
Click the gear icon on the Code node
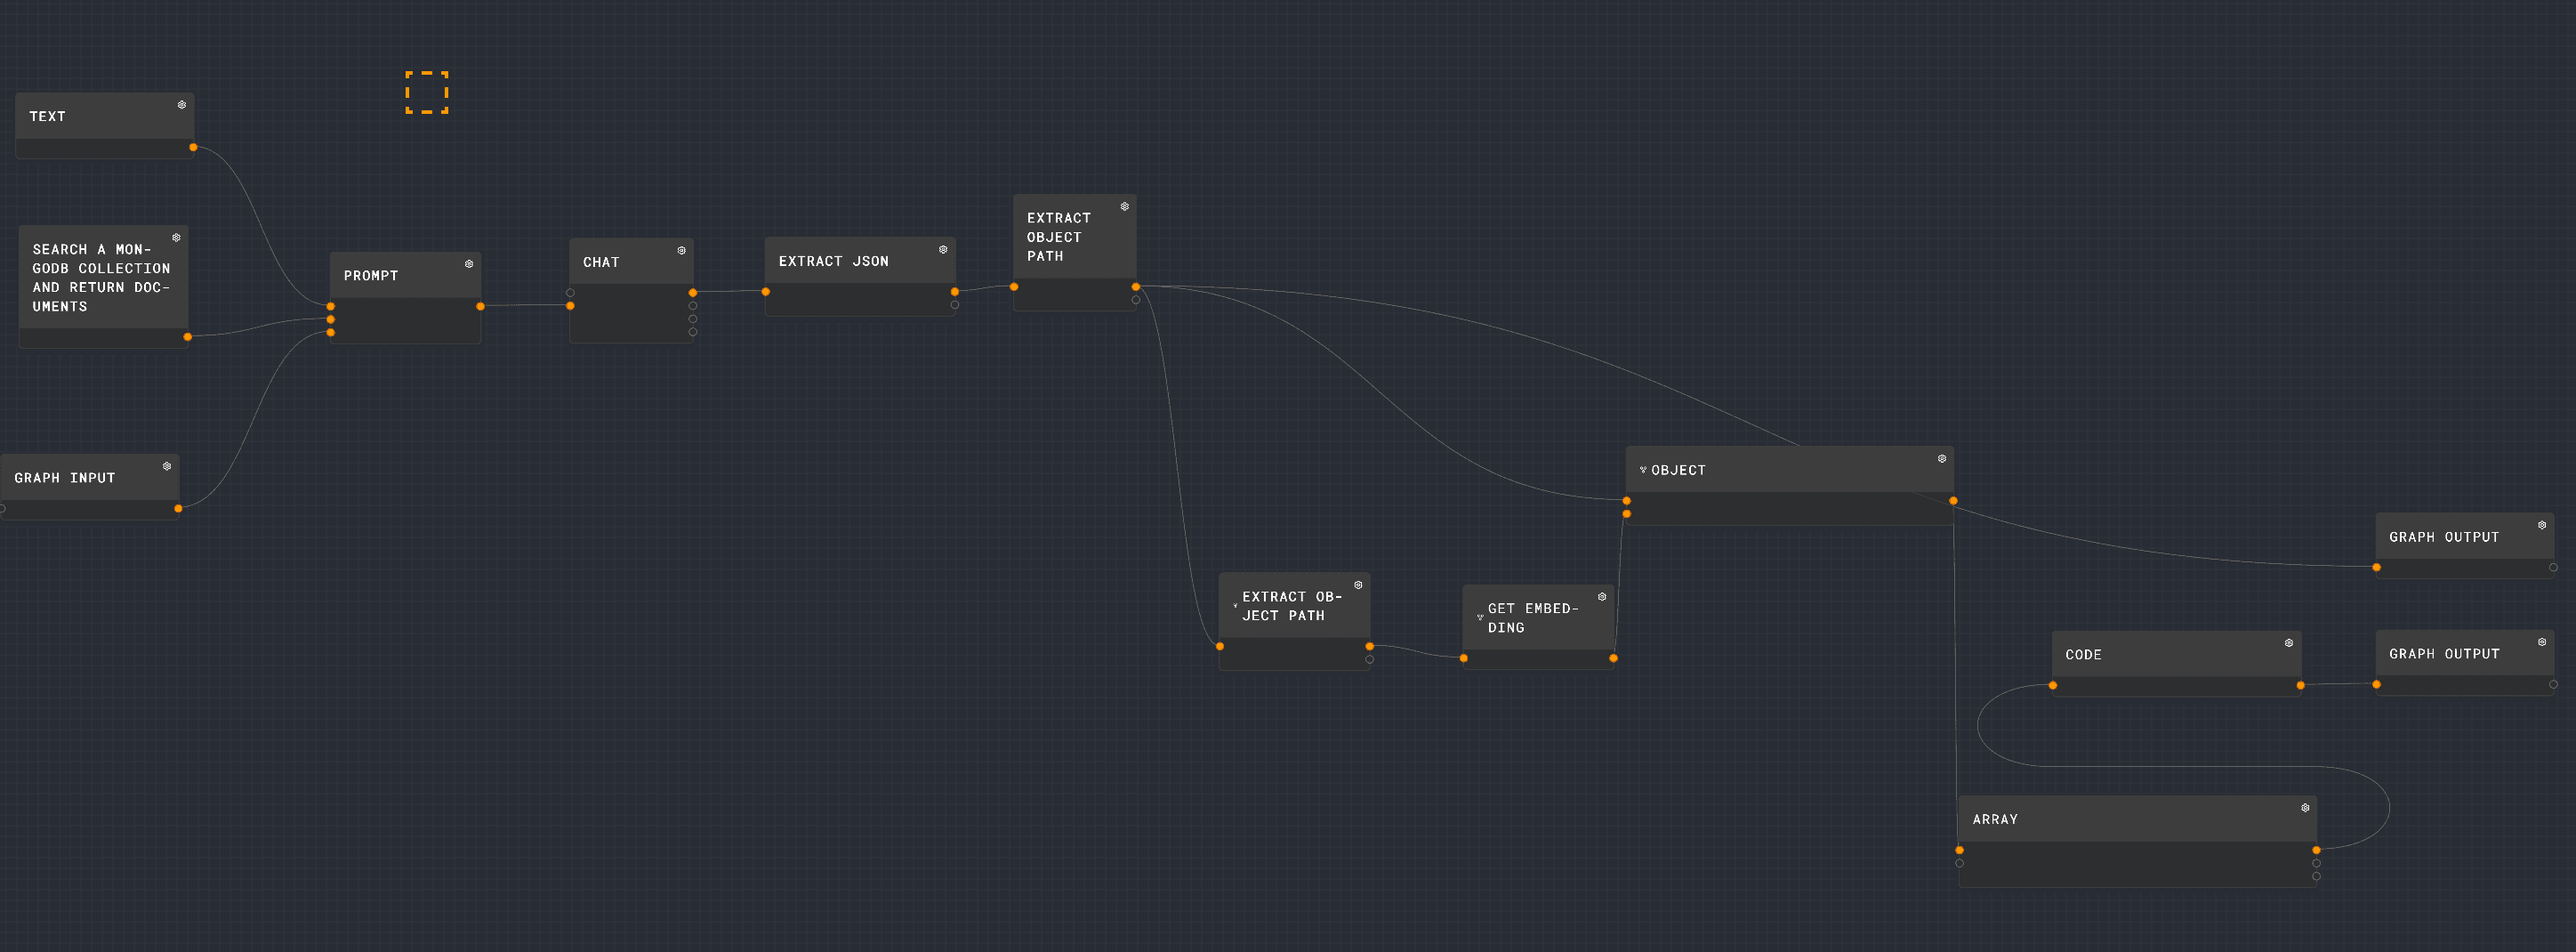tap(2288, 643)
